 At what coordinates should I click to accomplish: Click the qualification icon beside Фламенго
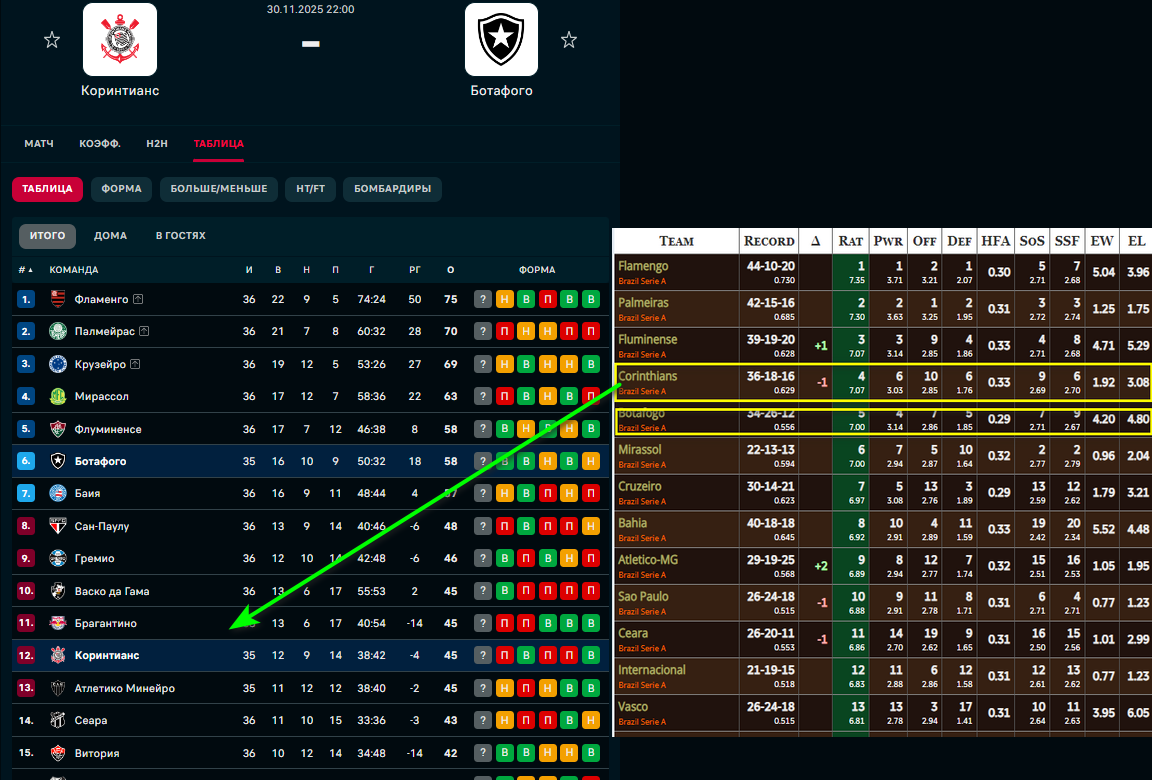tap(138, 299)
